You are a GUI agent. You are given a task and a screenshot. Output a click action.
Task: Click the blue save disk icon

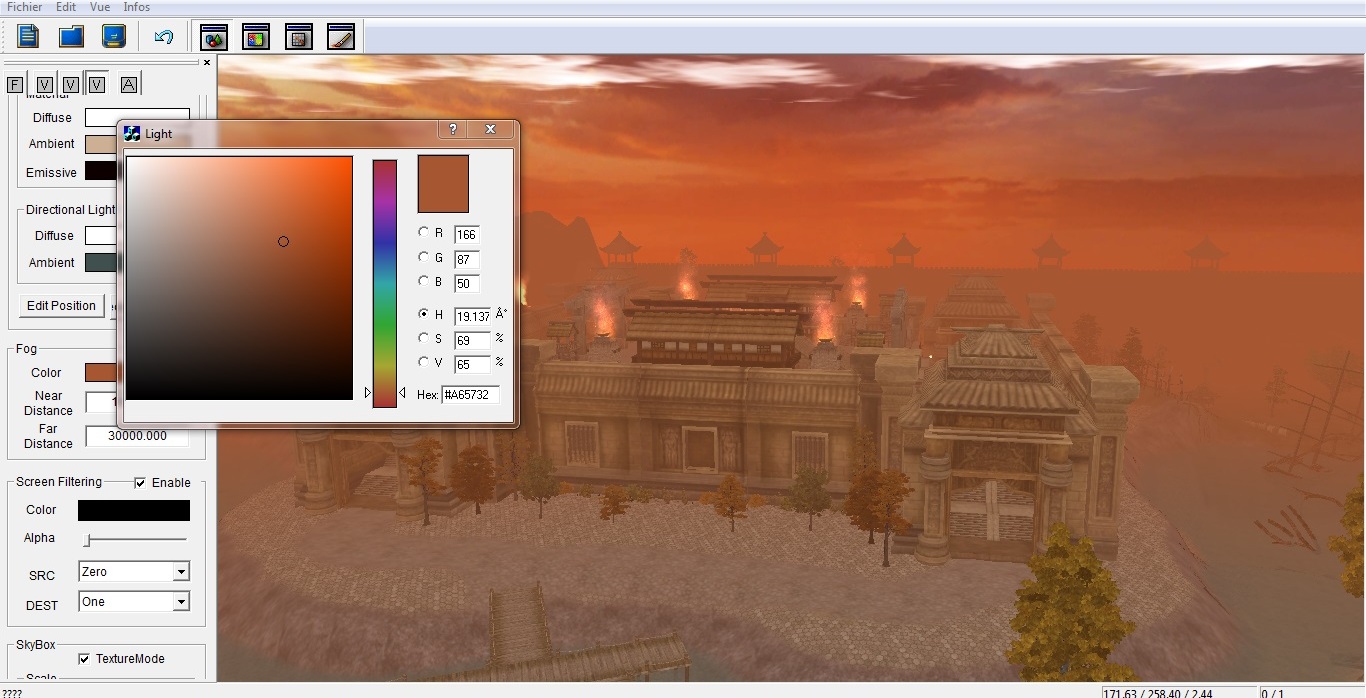(114, 37)
